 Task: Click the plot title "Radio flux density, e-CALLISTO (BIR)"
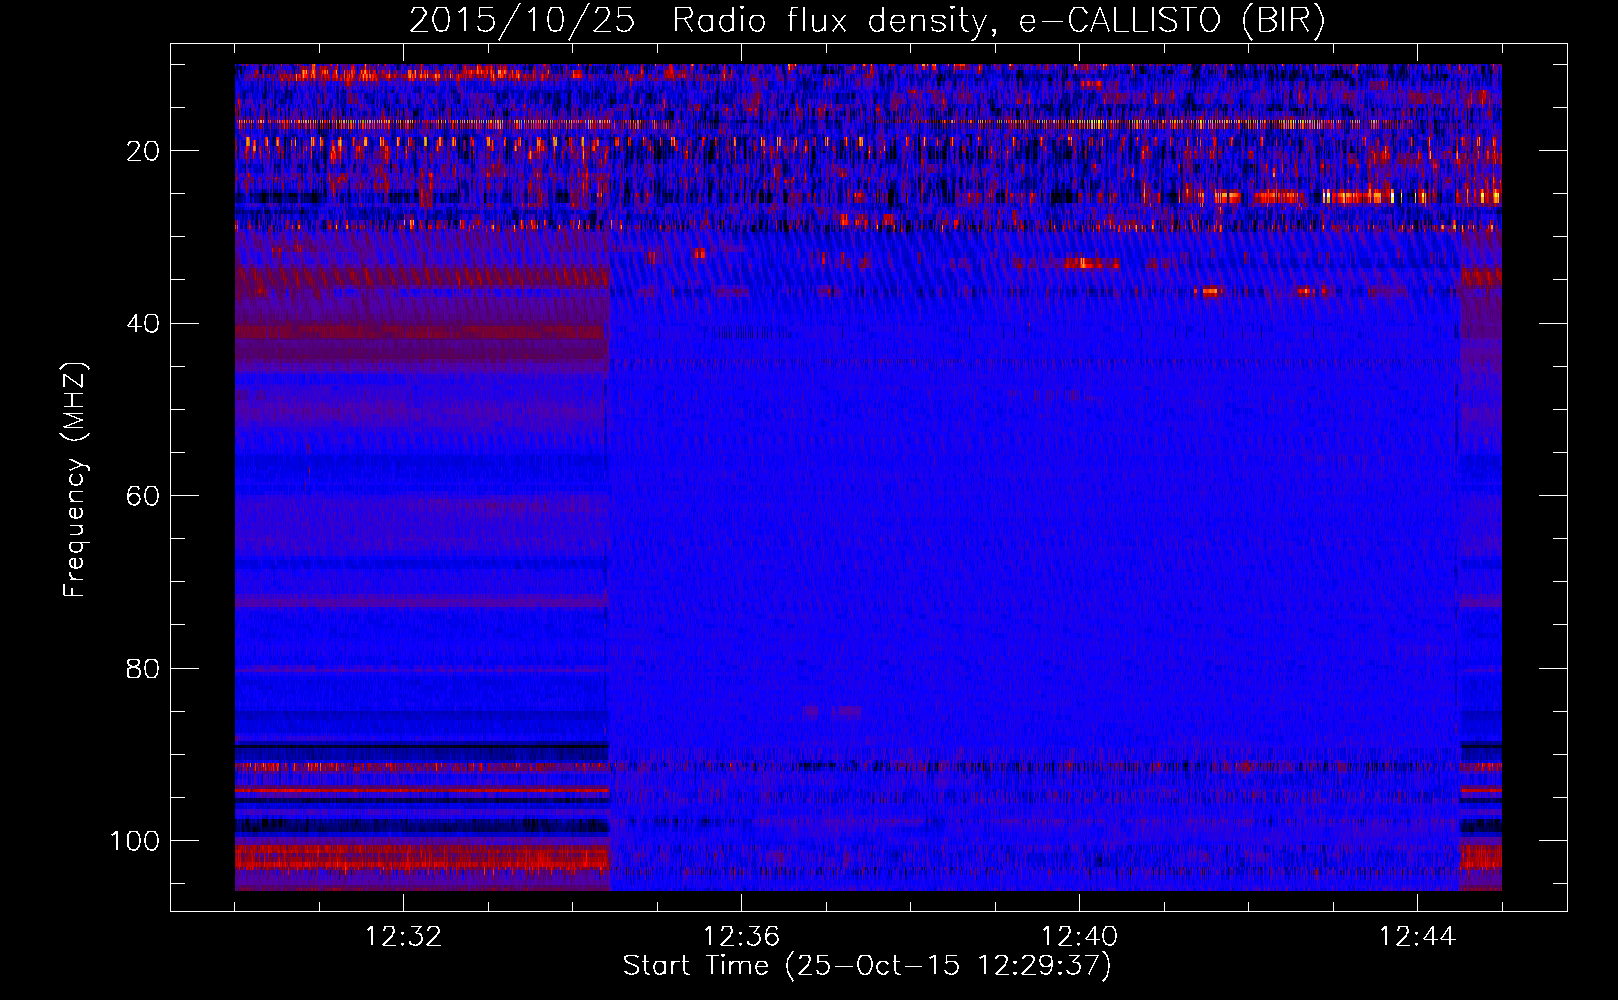(998, 21)
